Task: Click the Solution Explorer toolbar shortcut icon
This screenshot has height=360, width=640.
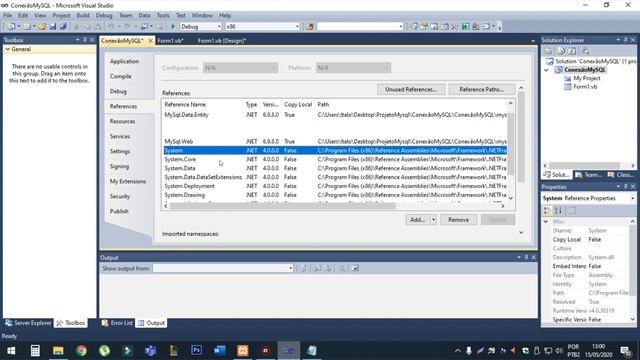Action: tap(413, 27)
